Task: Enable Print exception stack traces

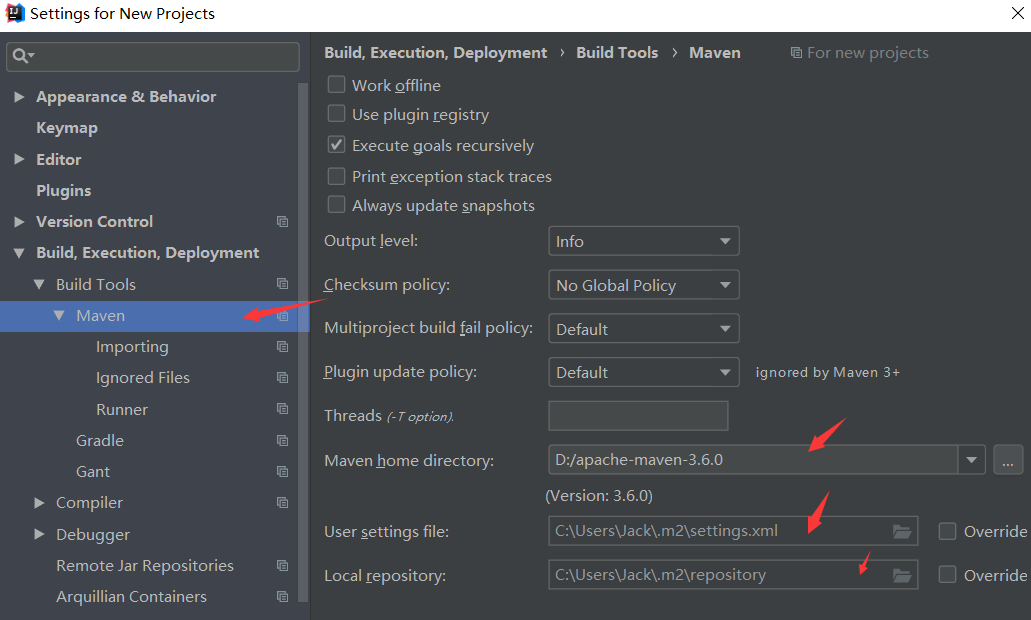Action: [336, 176]
